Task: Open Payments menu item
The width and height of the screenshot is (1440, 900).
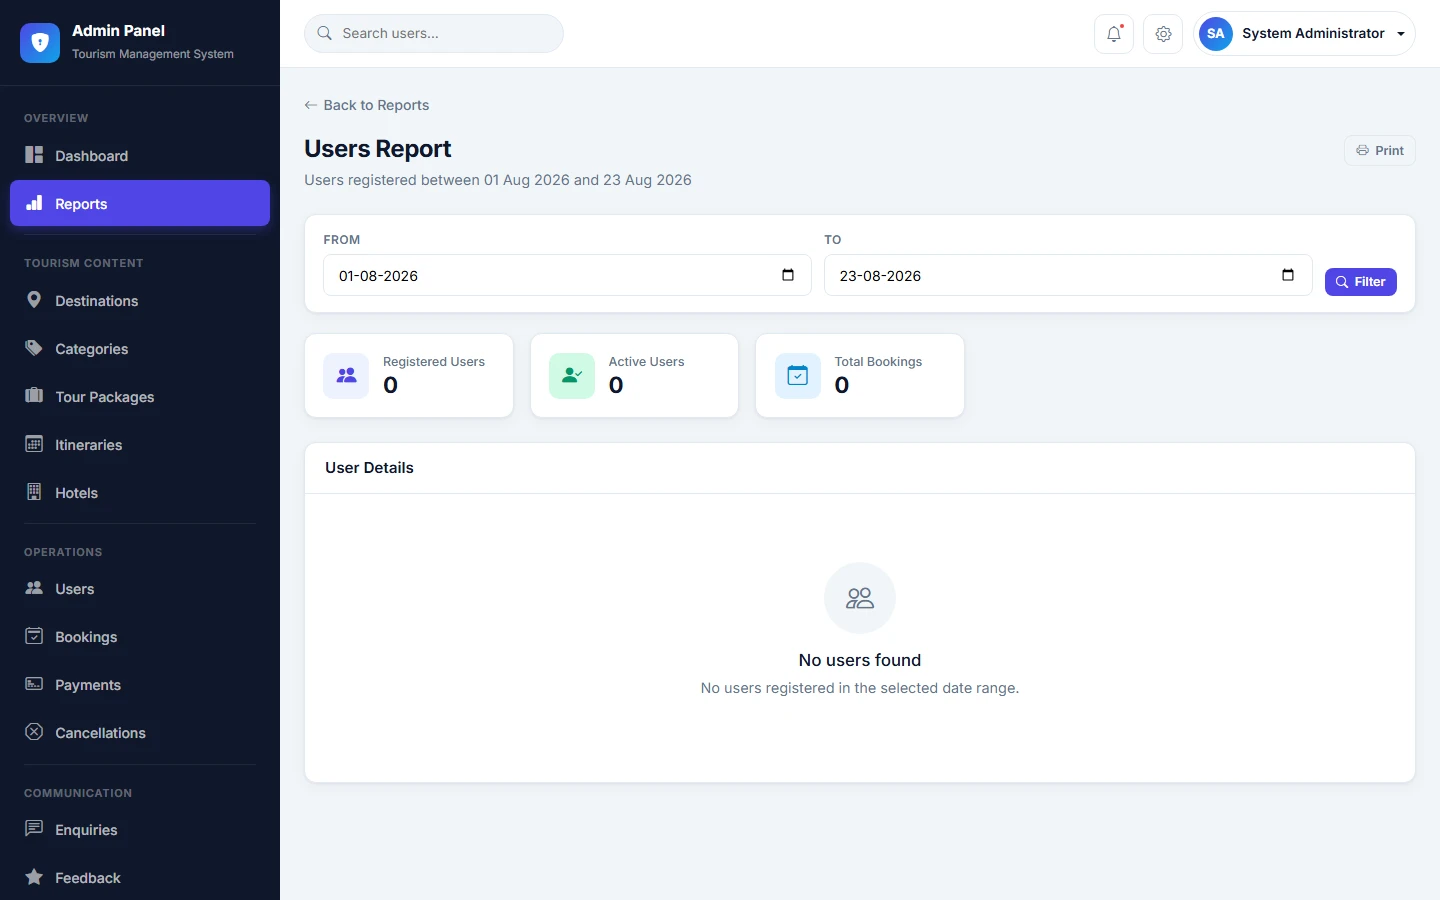Action: 140,684
